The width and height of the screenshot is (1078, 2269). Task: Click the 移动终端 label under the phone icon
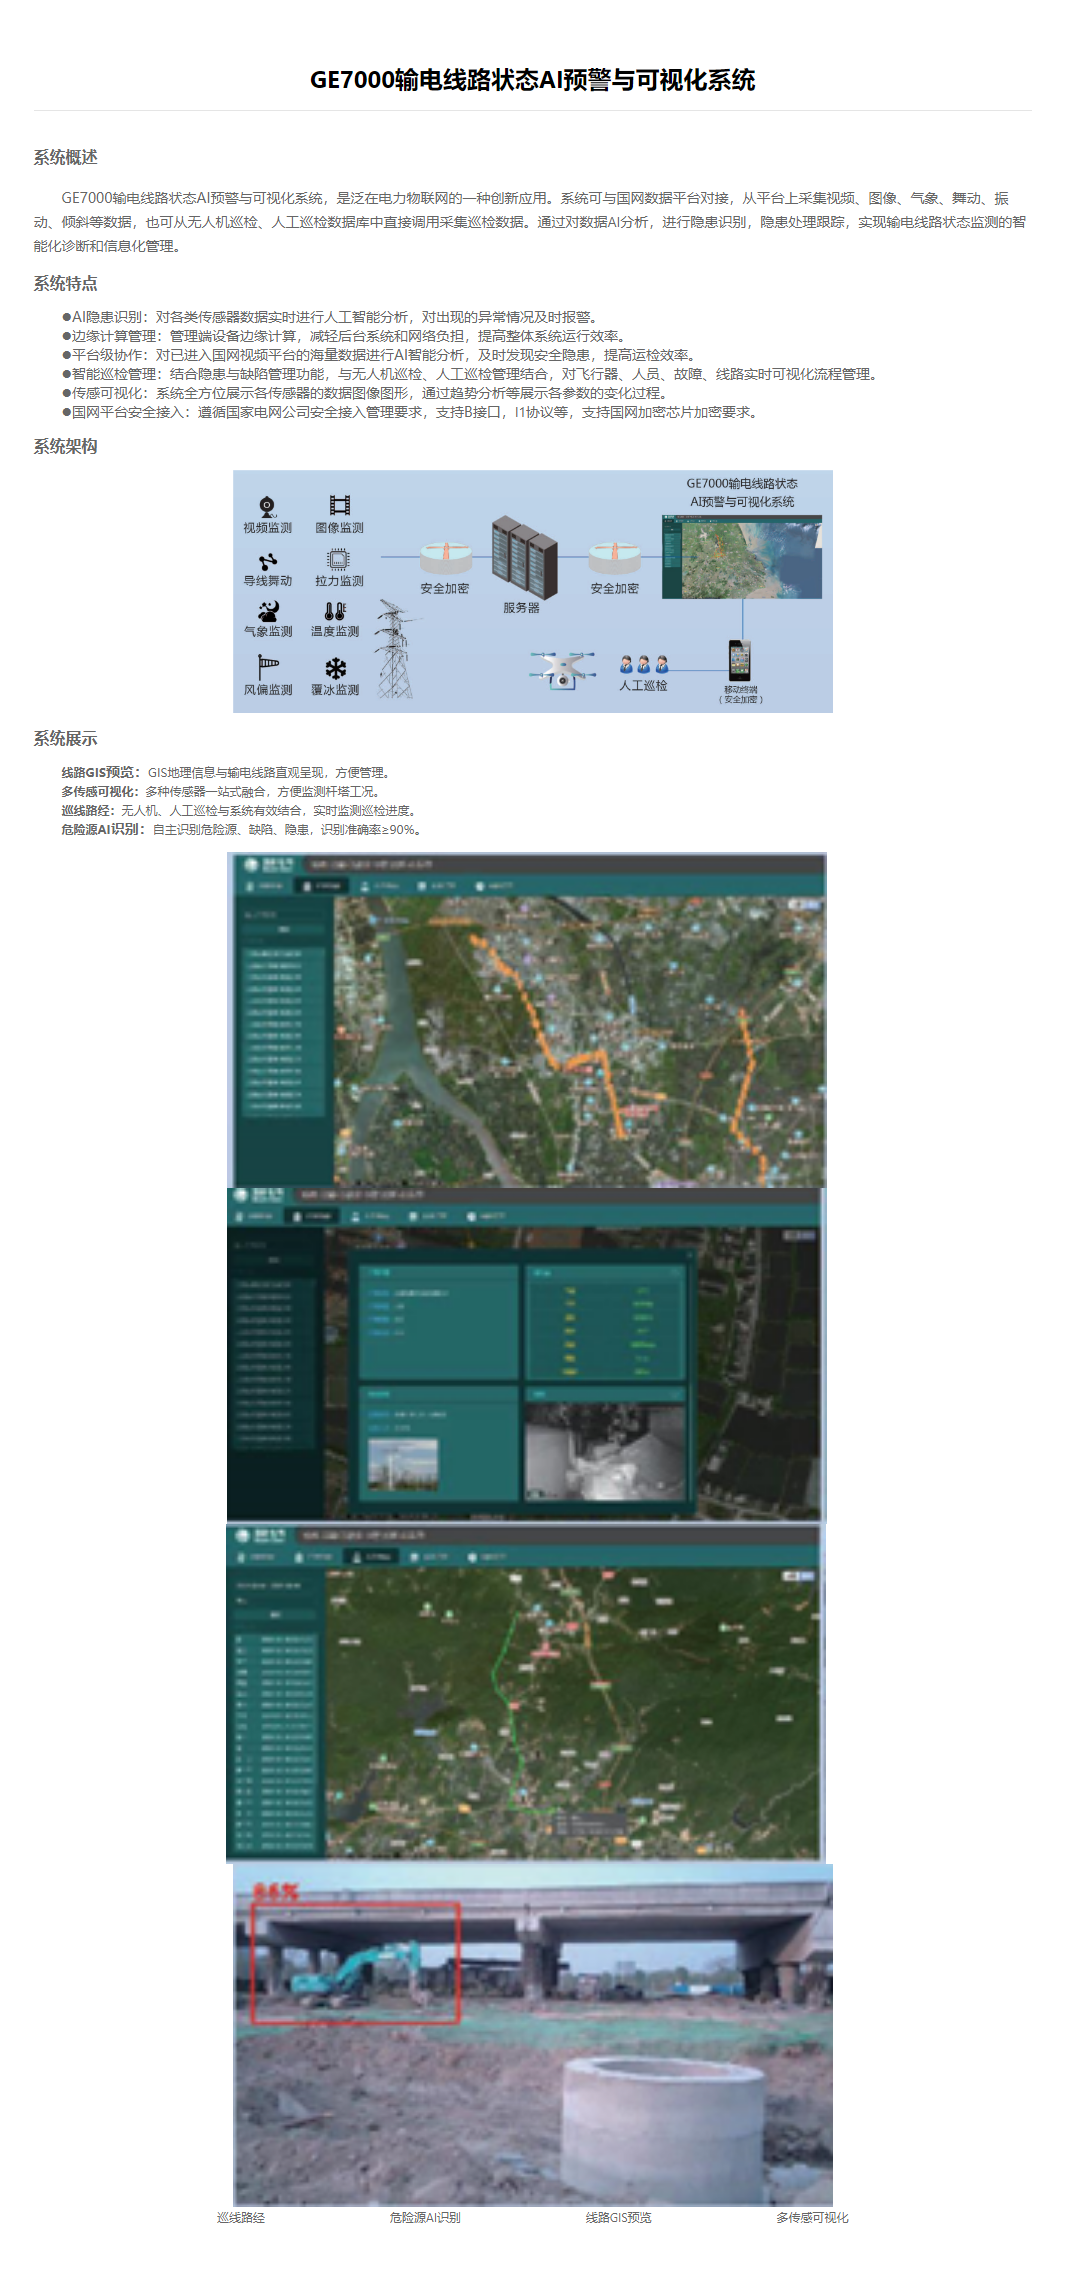coord(740,689)
